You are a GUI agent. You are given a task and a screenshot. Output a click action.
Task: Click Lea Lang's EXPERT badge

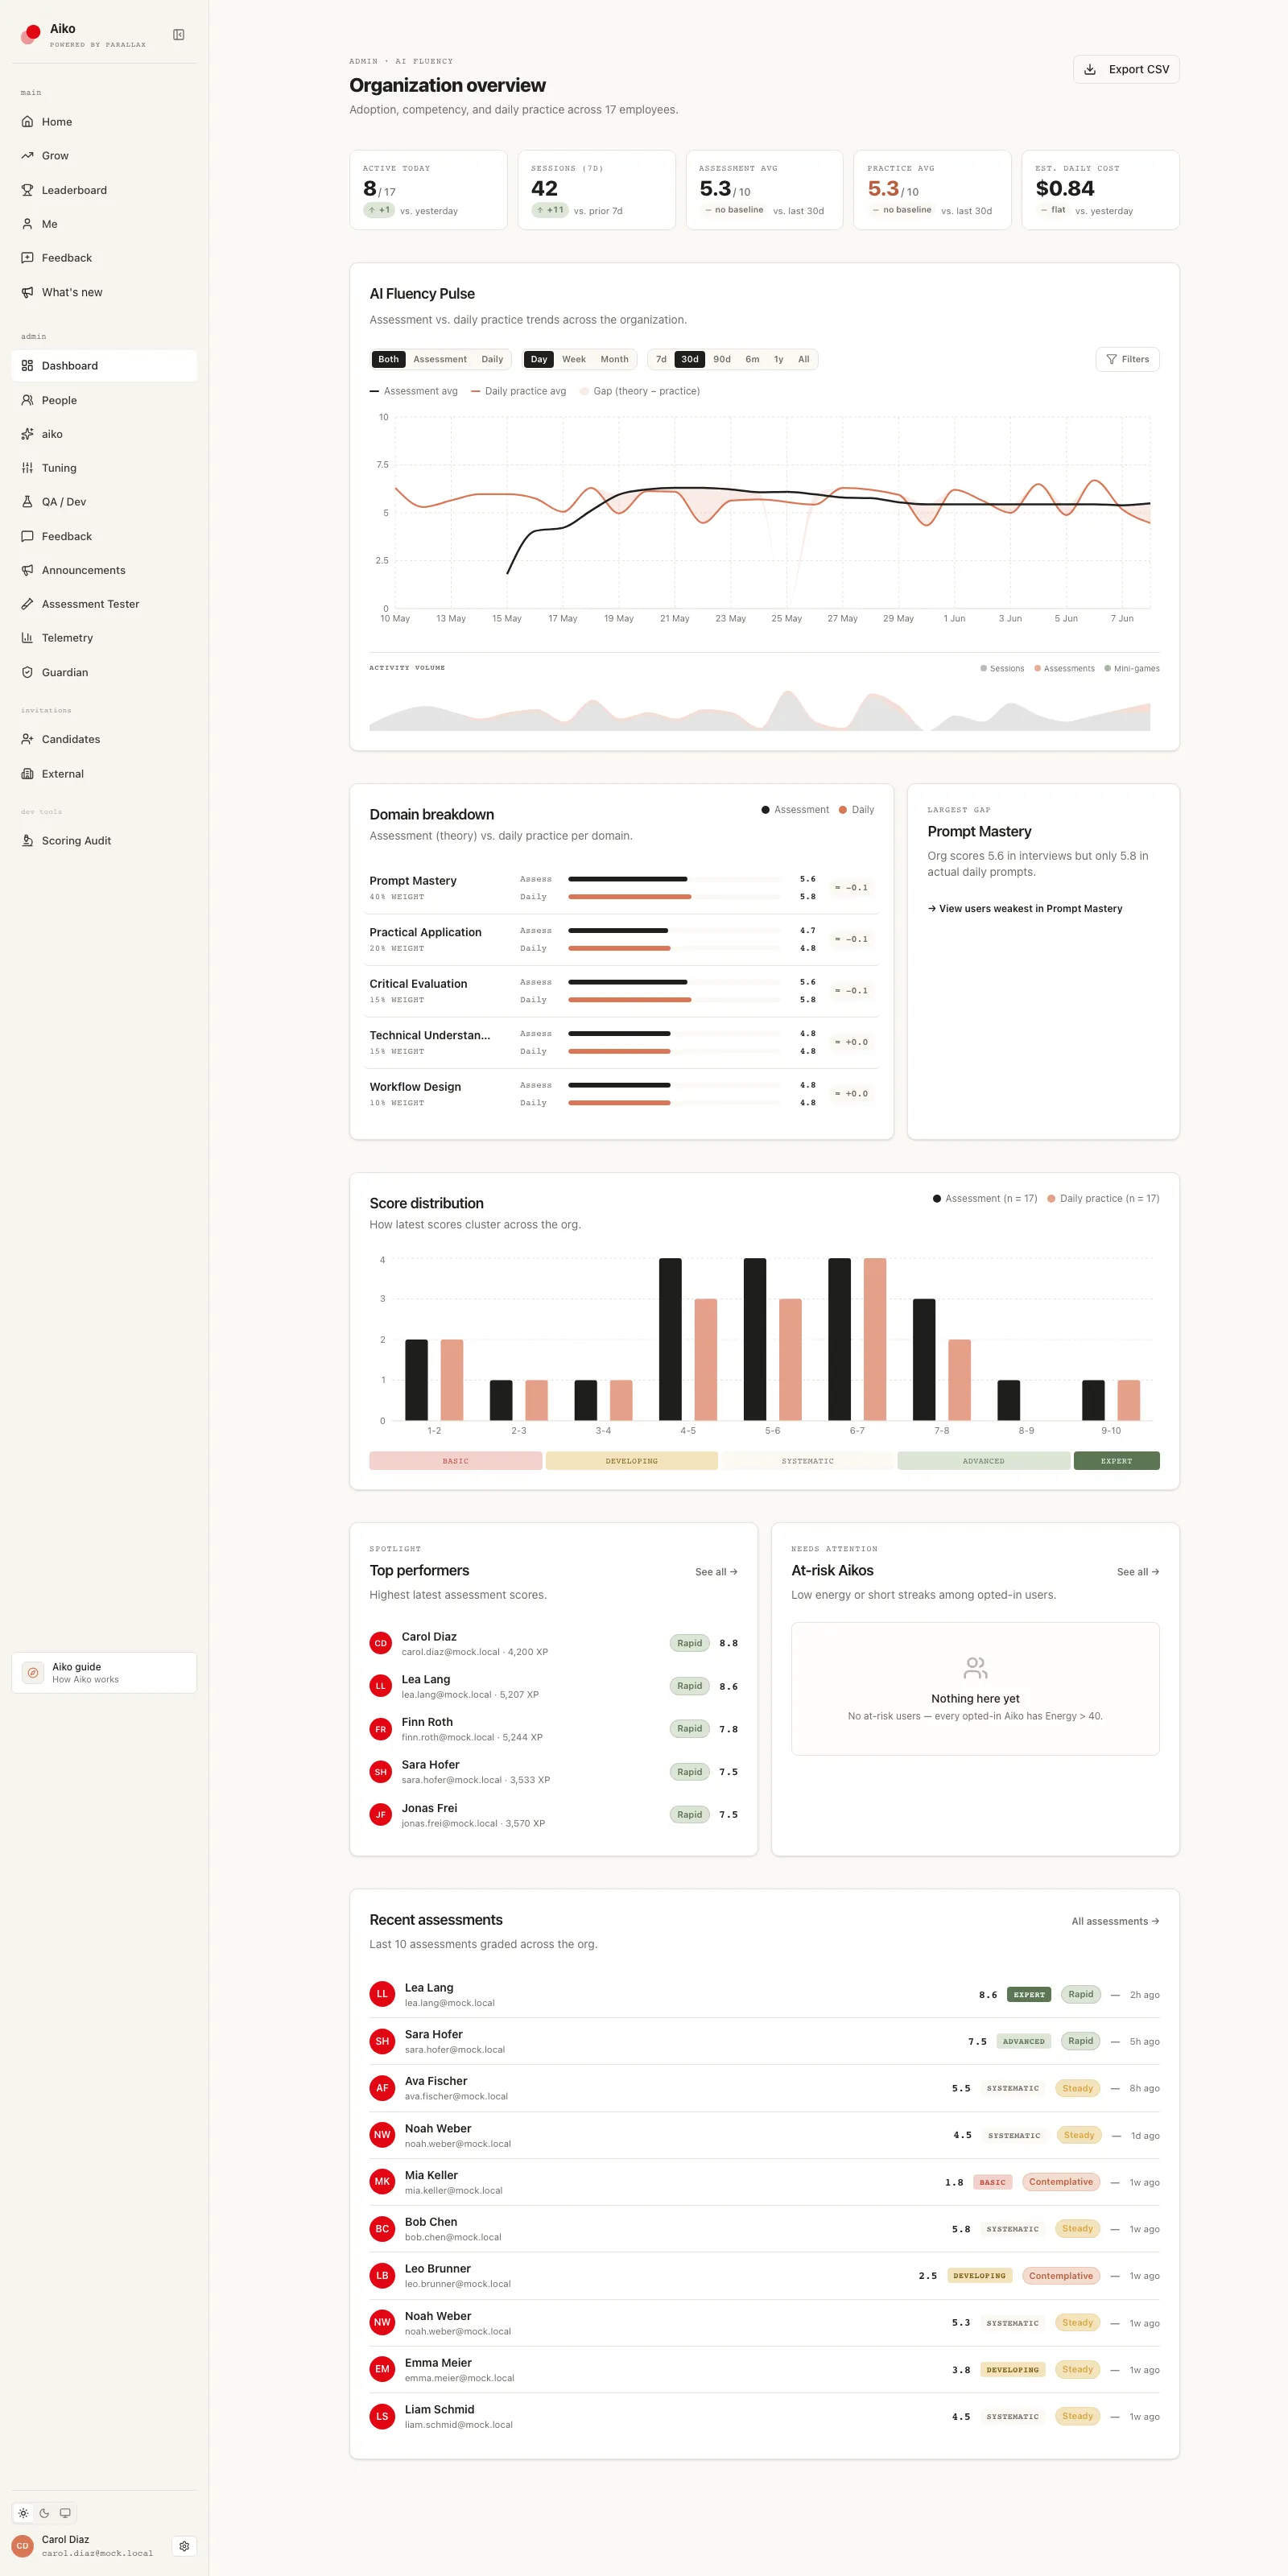click(1029, 1994)
